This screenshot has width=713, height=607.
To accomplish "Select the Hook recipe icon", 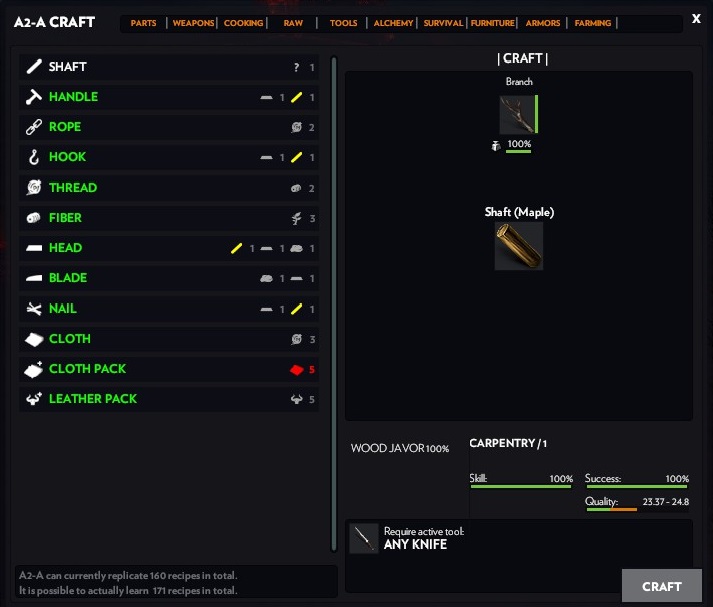I will point(34,157).
